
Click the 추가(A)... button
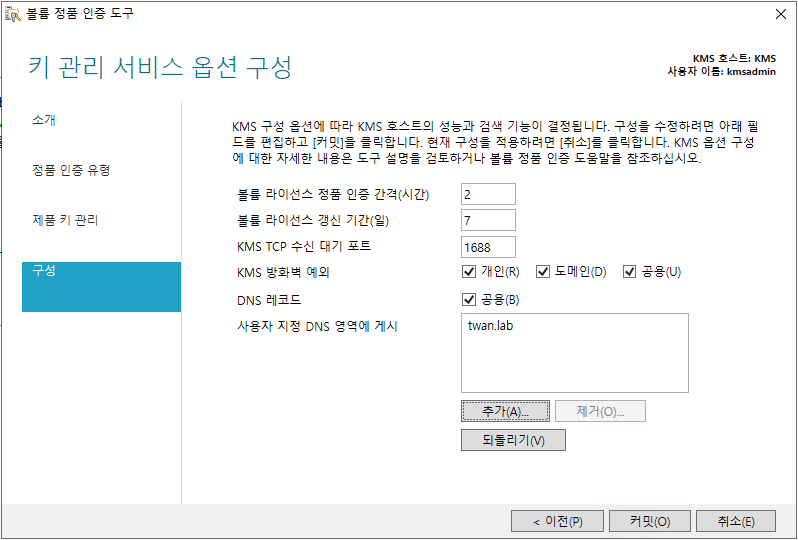click(x=505, y=411)
